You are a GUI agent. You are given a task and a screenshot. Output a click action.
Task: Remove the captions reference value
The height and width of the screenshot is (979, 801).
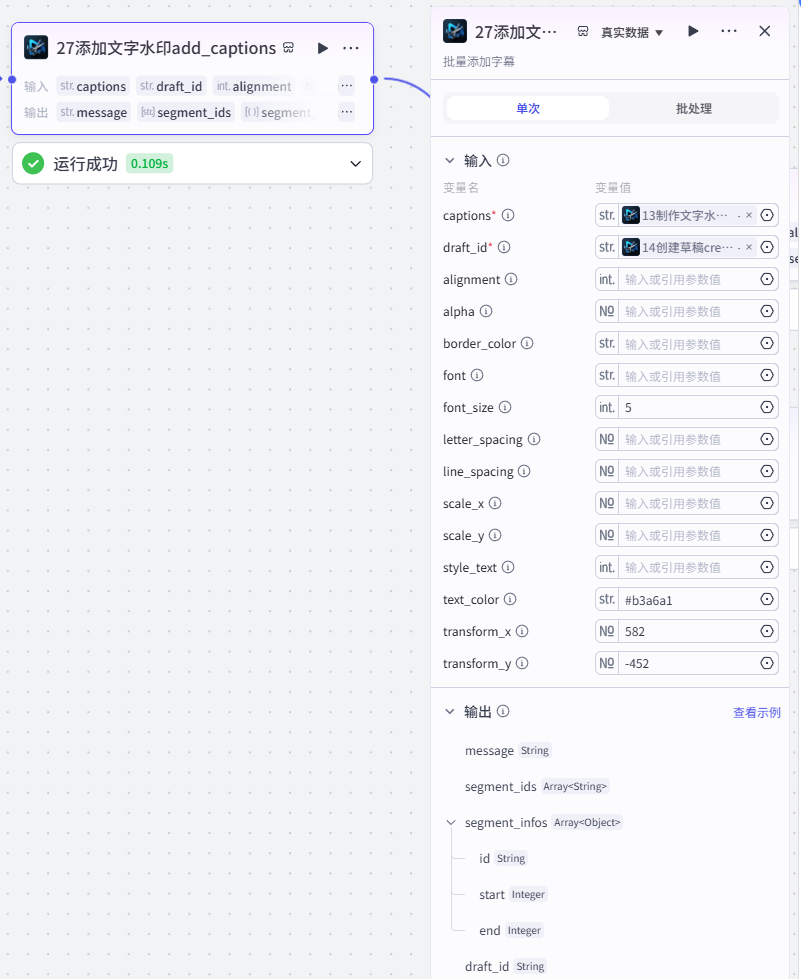coord(749,215)
